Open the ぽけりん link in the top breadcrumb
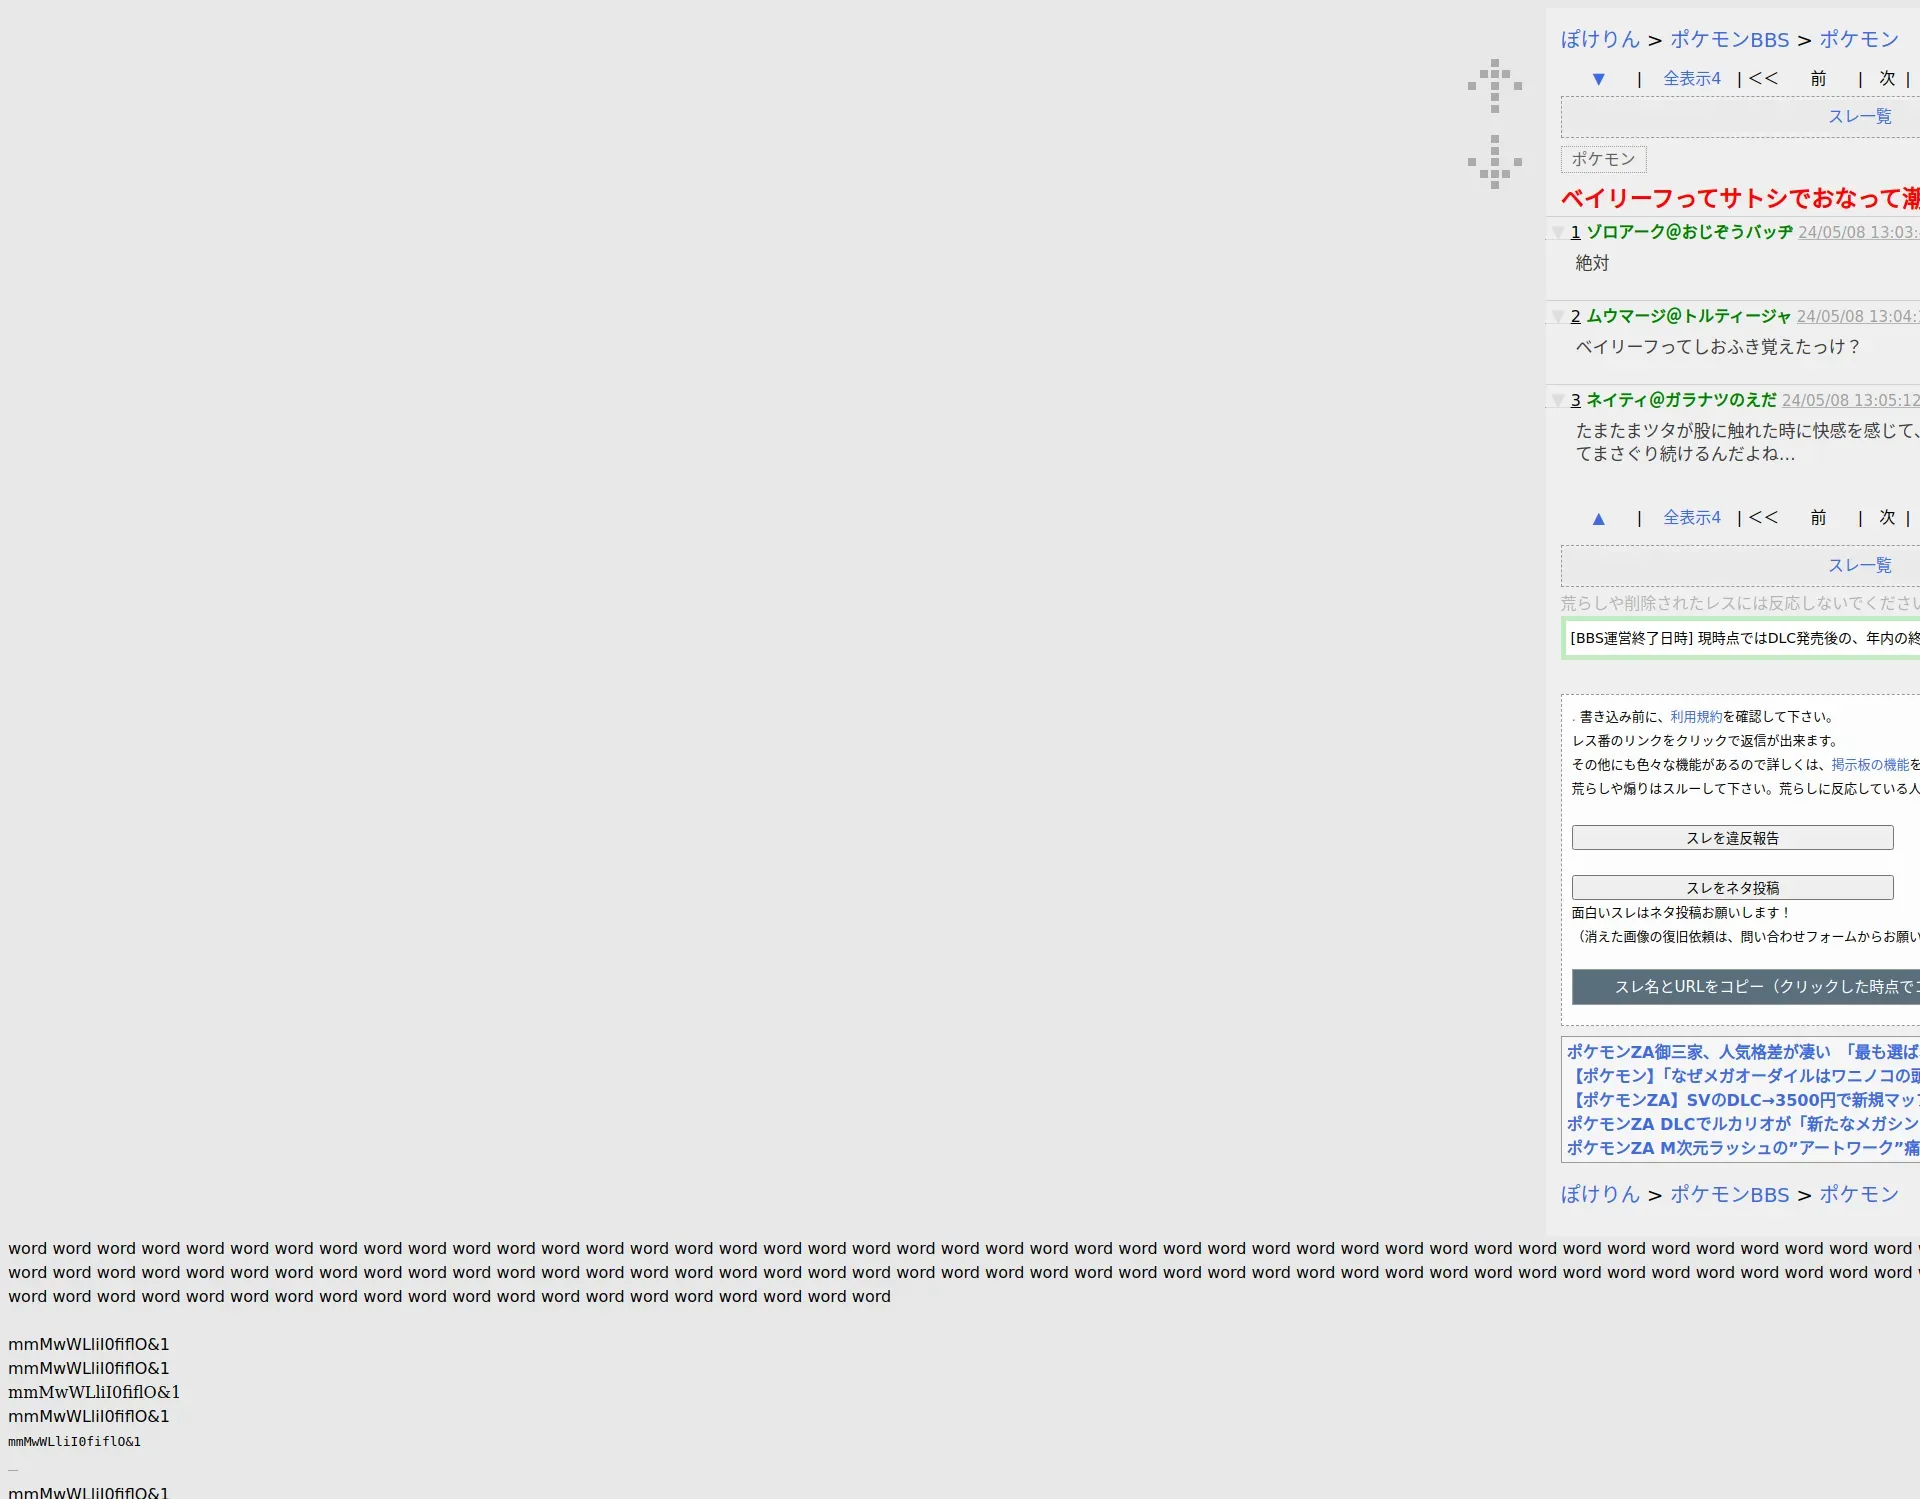 [1600, 40]
